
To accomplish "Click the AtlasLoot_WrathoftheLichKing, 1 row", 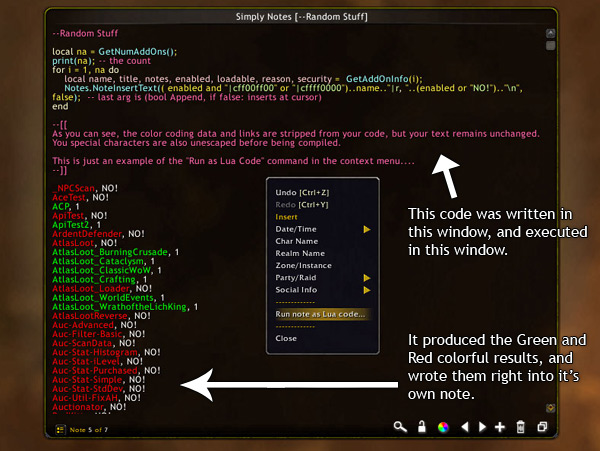I will click(125, 307).
